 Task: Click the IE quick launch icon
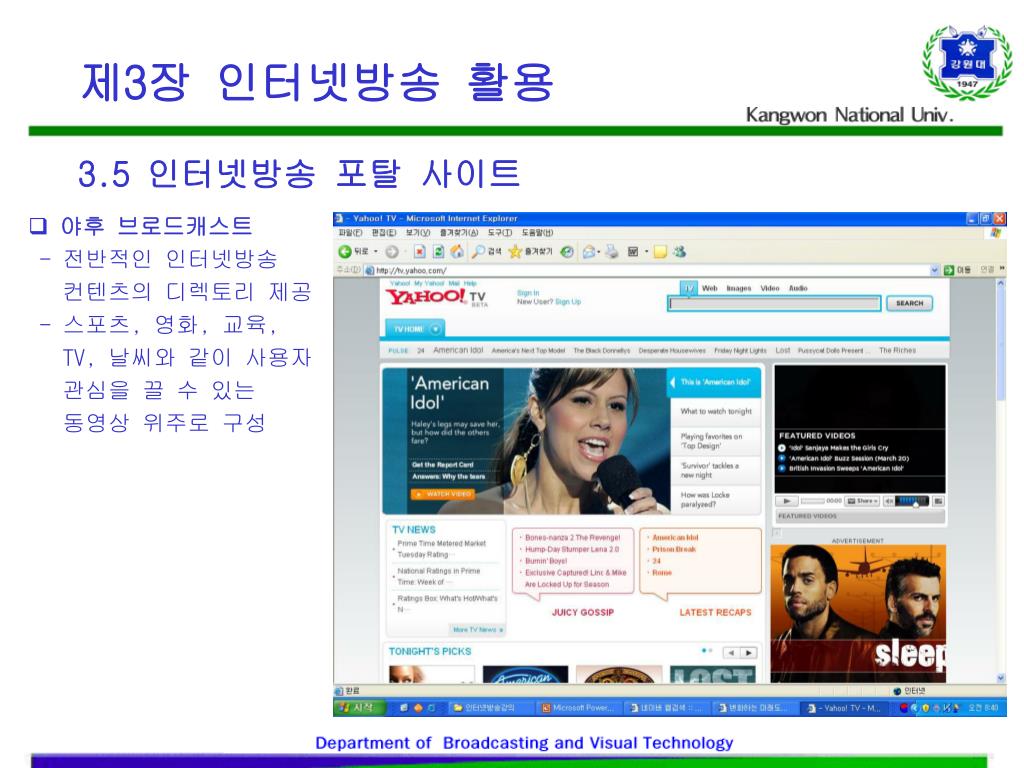[x=431, y=707]
